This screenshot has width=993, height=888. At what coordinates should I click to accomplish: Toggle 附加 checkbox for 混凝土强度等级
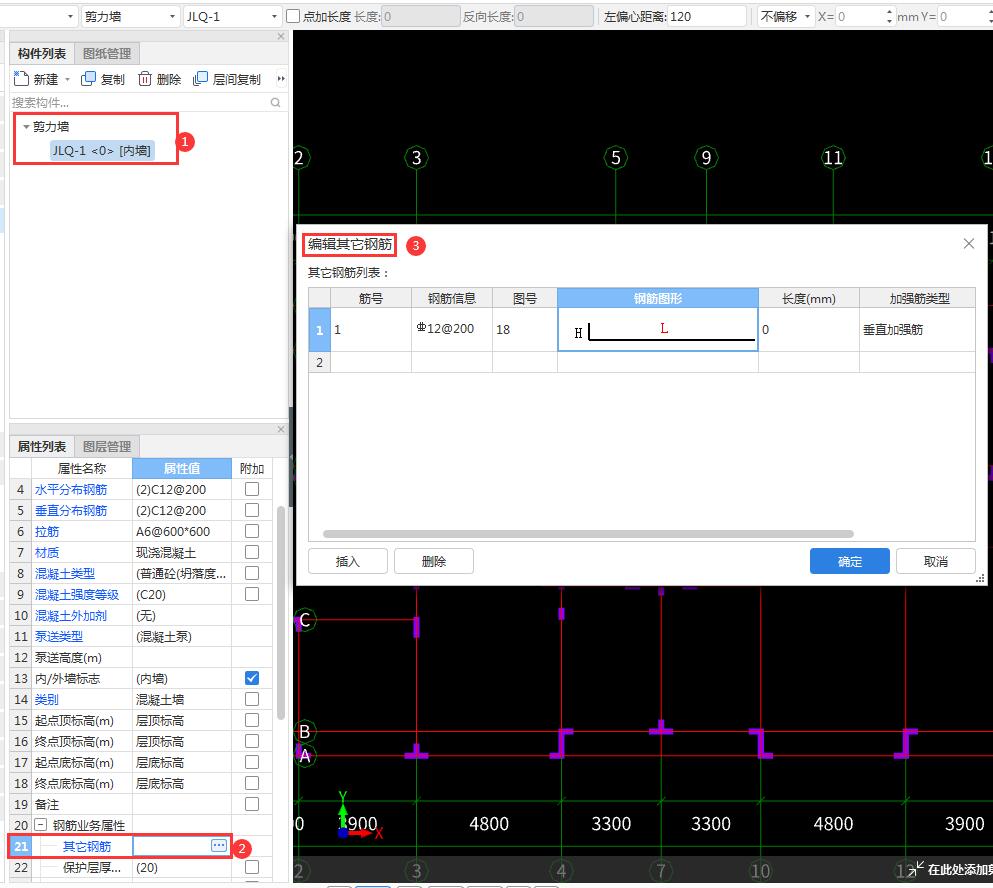coord(252,594)
